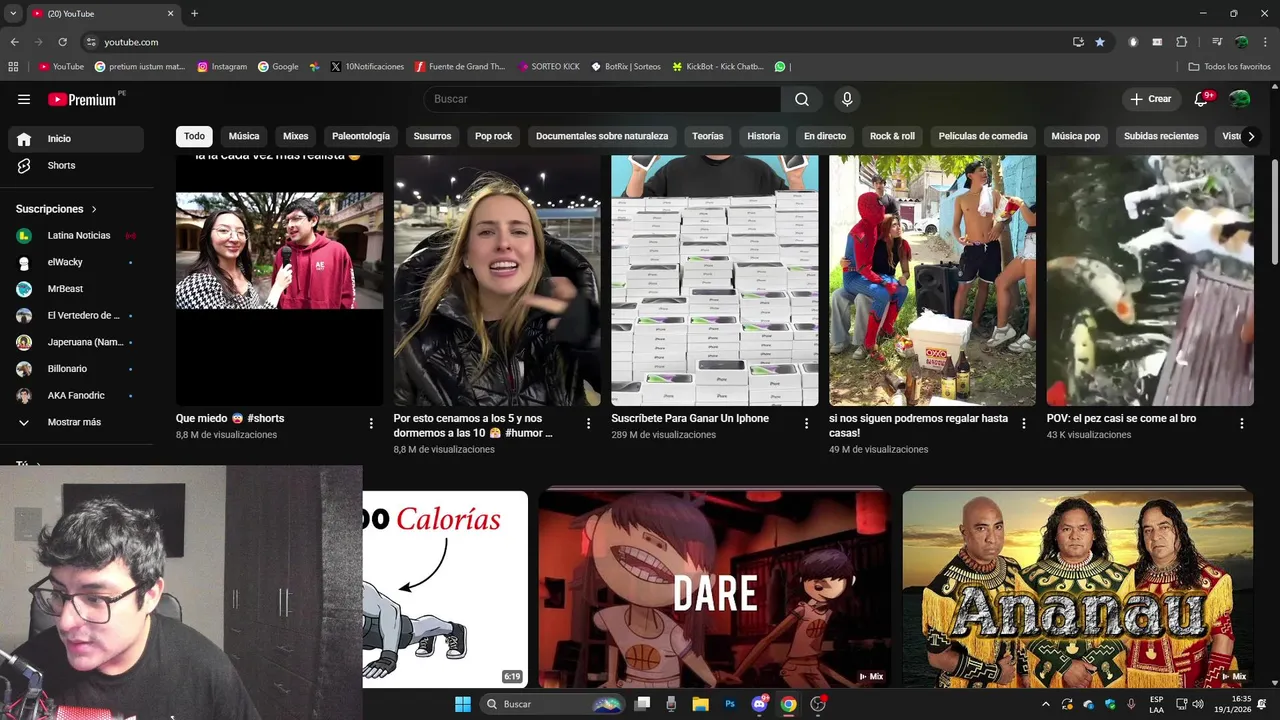This screenshot has width=1280, height=720.
Task: Open OBS from the taskbar
Action: click(818, 704)
